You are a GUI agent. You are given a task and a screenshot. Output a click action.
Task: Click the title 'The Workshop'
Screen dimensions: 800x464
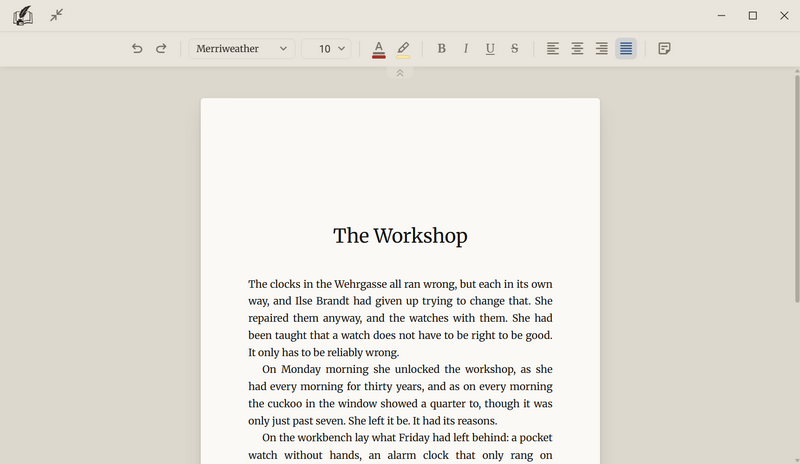click(x=400, y=236)
